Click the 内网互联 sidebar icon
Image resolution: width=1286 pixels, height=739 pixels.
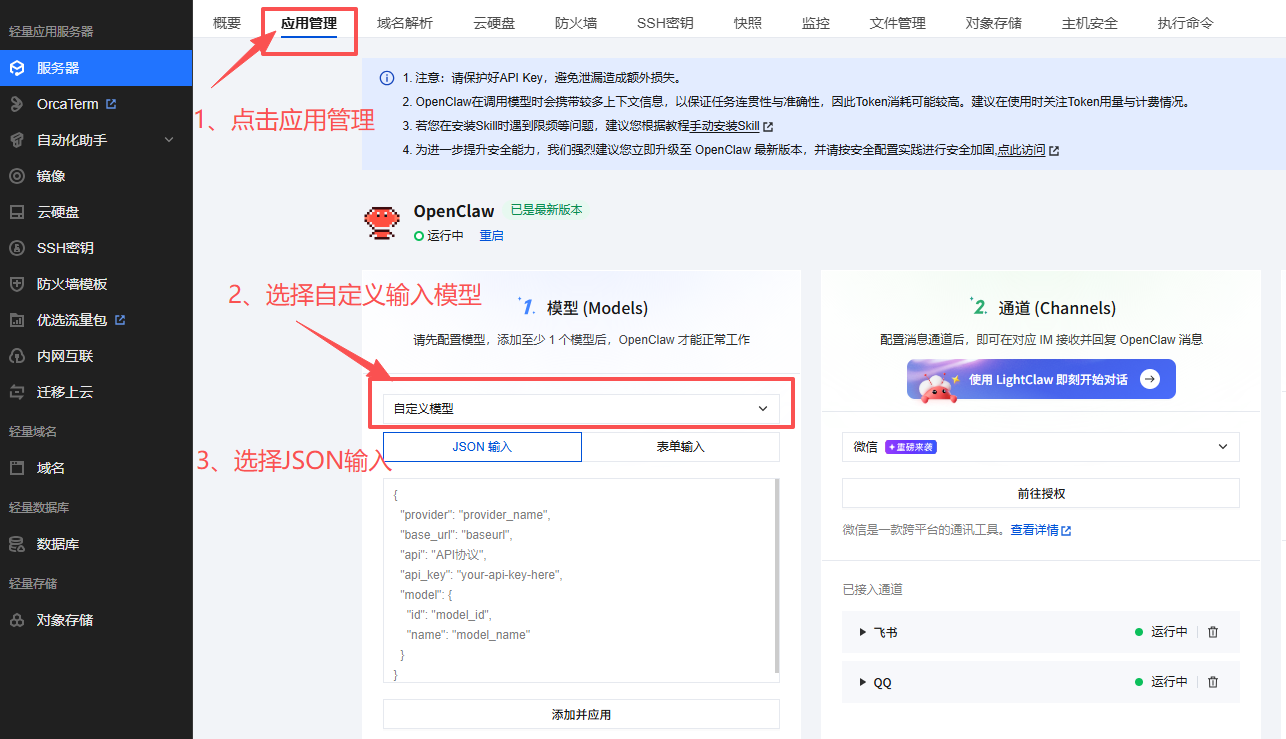click(x=16, y=356)
